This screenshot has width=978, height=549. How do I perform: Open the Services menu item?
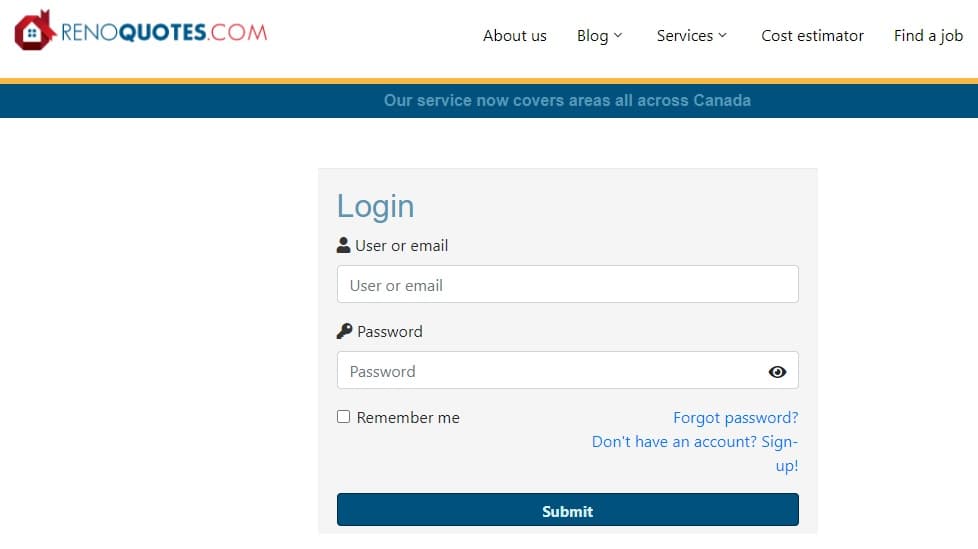[x=684, y=36]
